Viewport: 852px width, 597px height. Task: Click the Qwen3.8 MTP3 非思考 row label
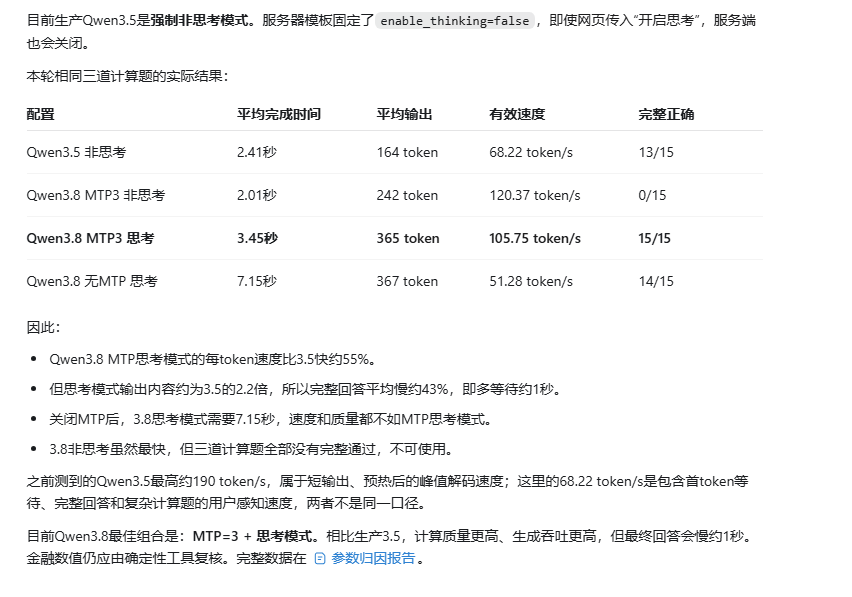click(x=96, y=195)
